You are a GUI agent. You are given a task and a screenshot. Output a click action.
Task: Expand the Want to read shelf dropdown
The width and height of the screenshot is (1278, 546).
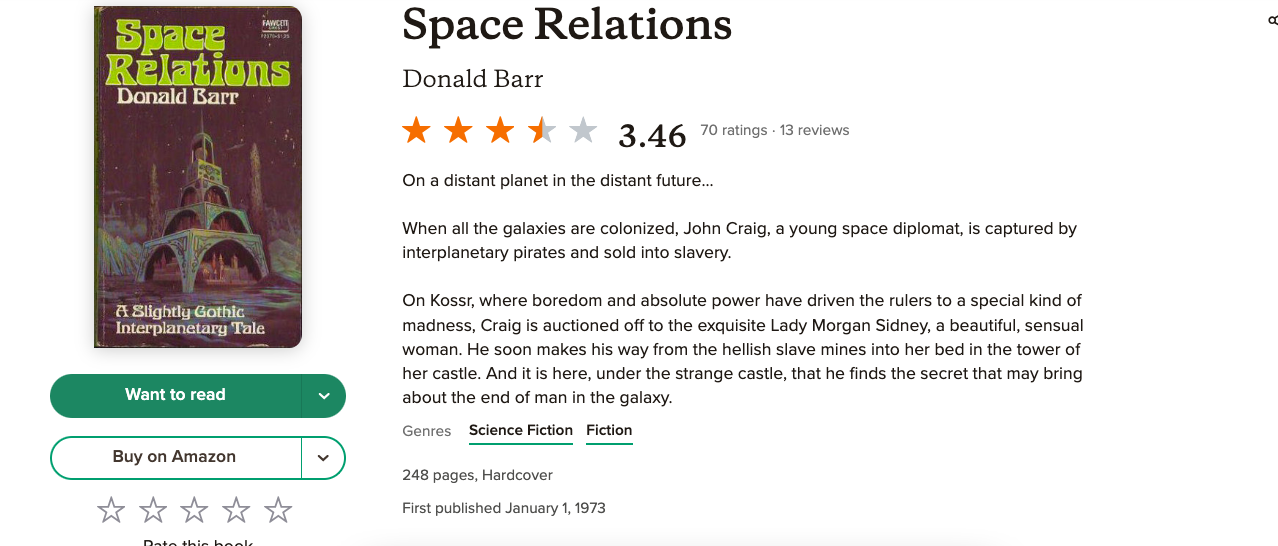[323, 396]
